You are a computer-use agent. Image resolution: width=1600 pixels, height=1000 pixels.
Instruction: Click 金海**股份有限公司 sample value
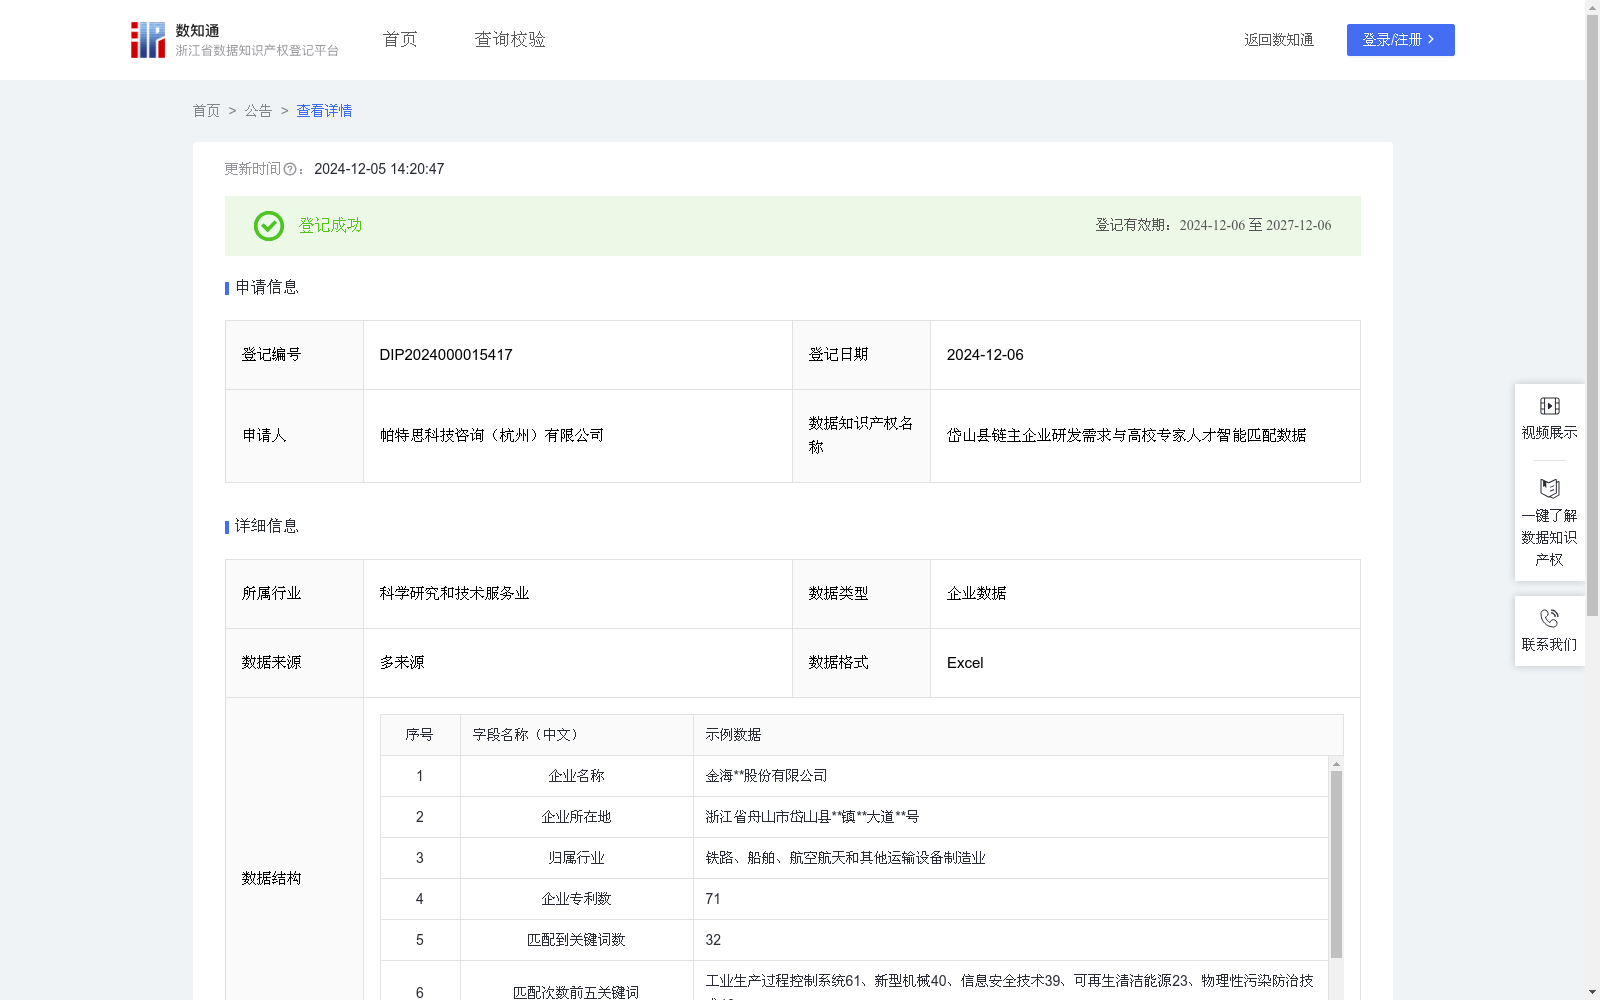(766, 776)
